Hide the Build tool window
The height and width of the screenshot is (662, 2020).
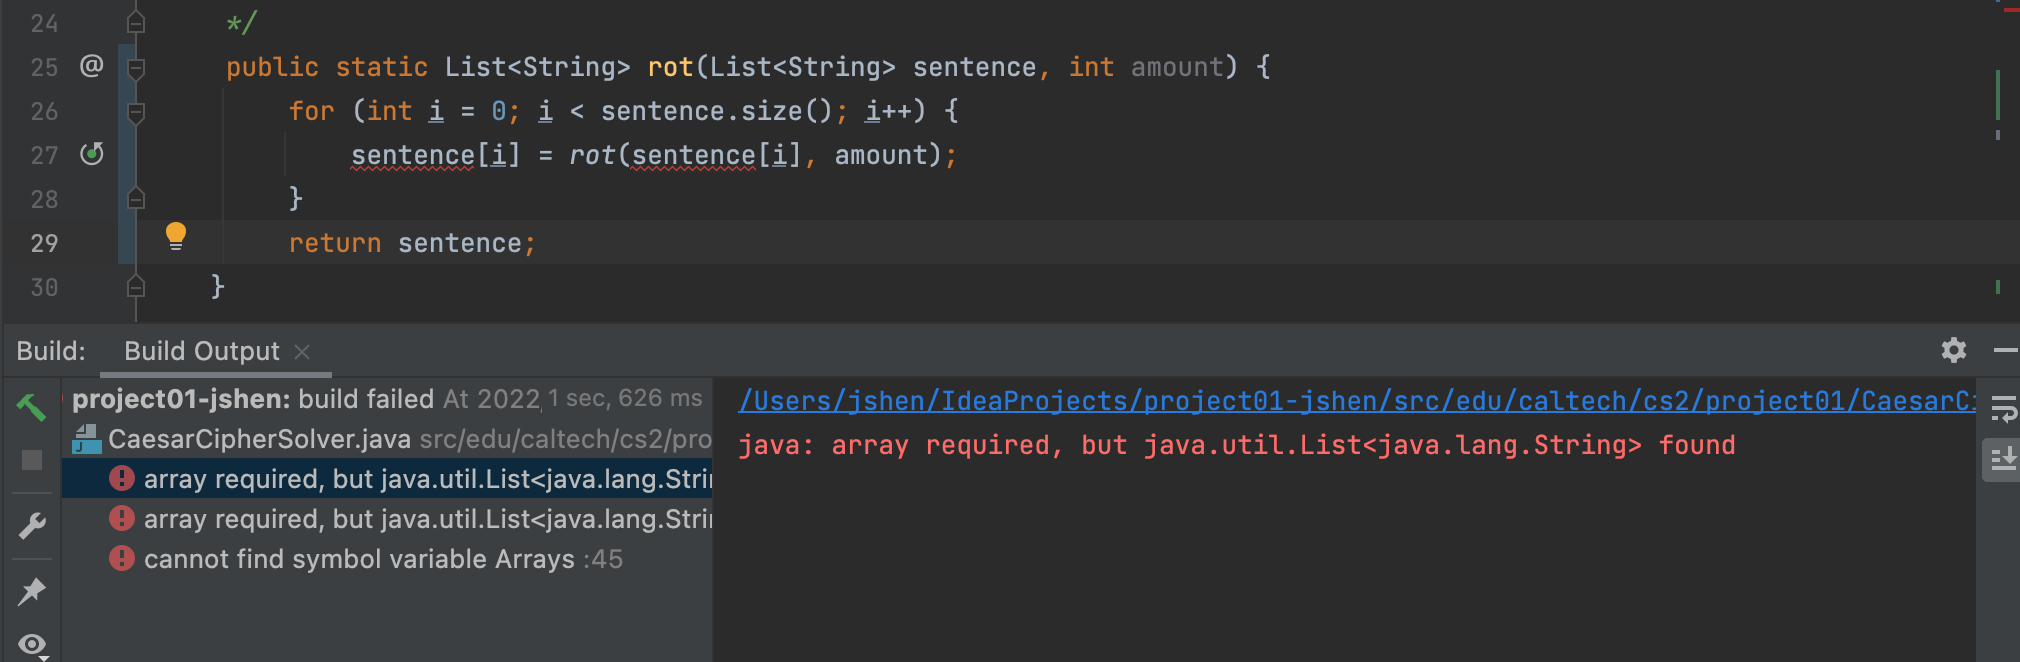[2004, 350]
